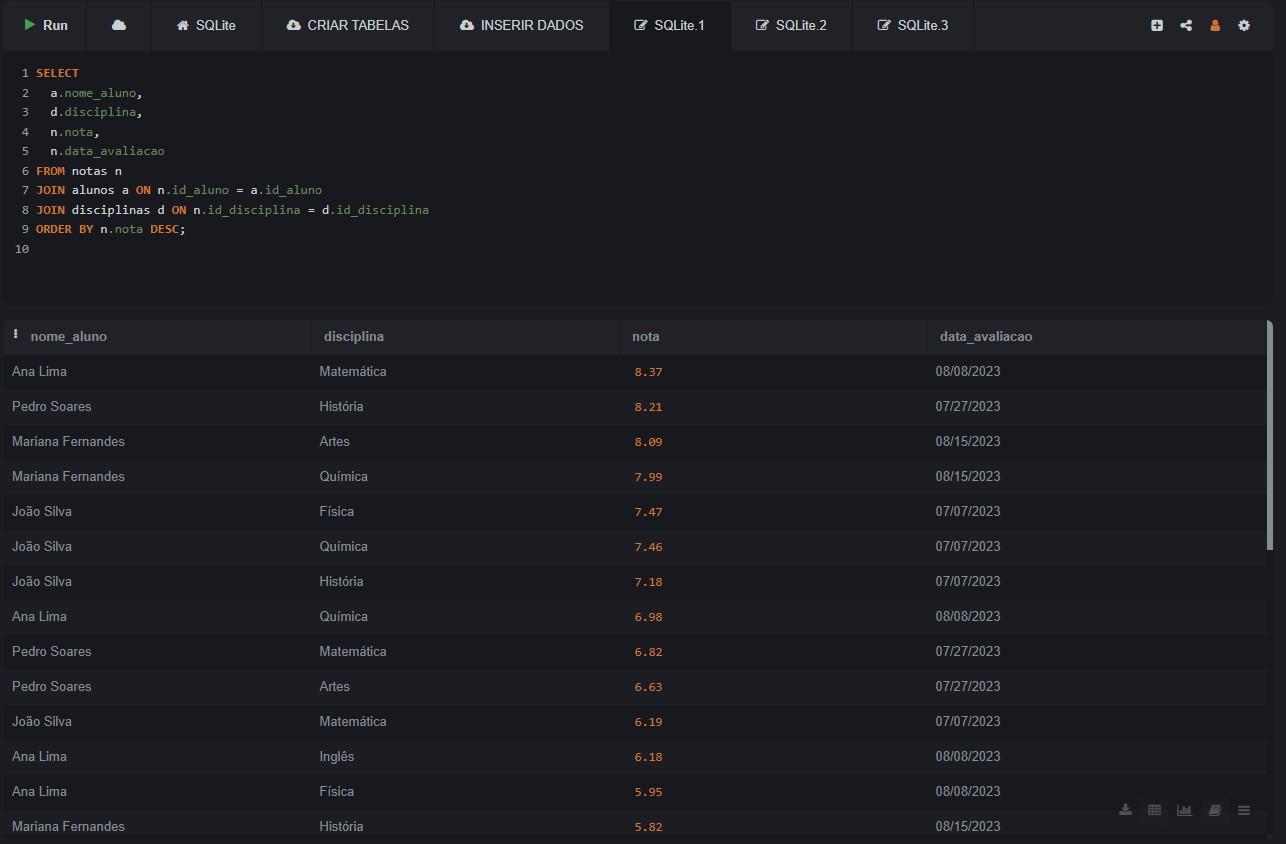Viewport: 1286px width, 844px height.
Task: Sort by the disciplina column header
Action: [x=354, y=337]
